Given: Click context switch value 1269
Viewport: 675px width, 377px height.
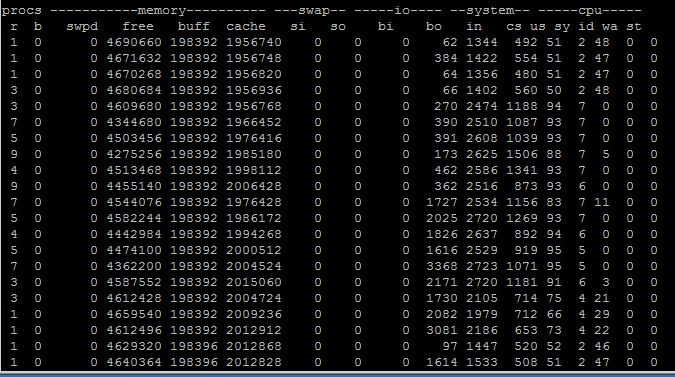Looking at the screenshot, I should click(x=522, y=218).
